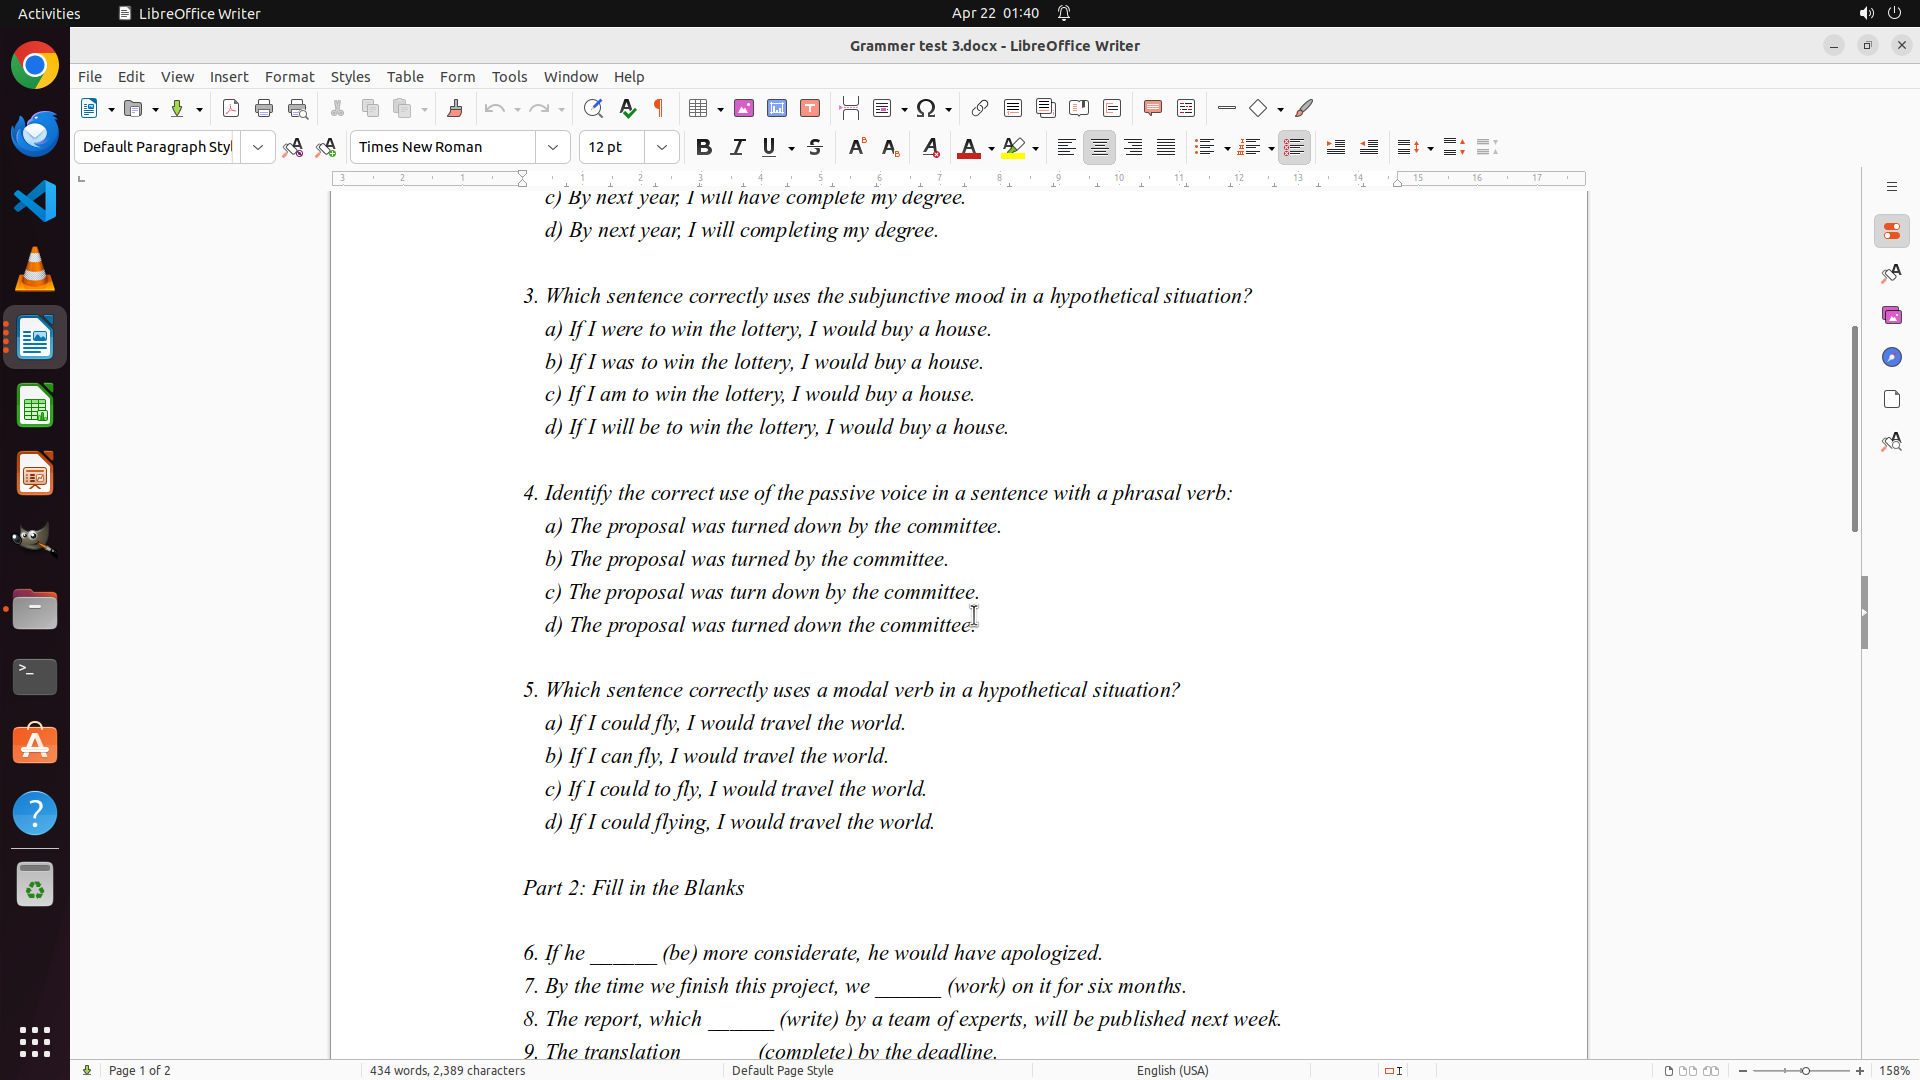
Task: Open the sidebar Gallery panel
Action: pos(1891,315)
